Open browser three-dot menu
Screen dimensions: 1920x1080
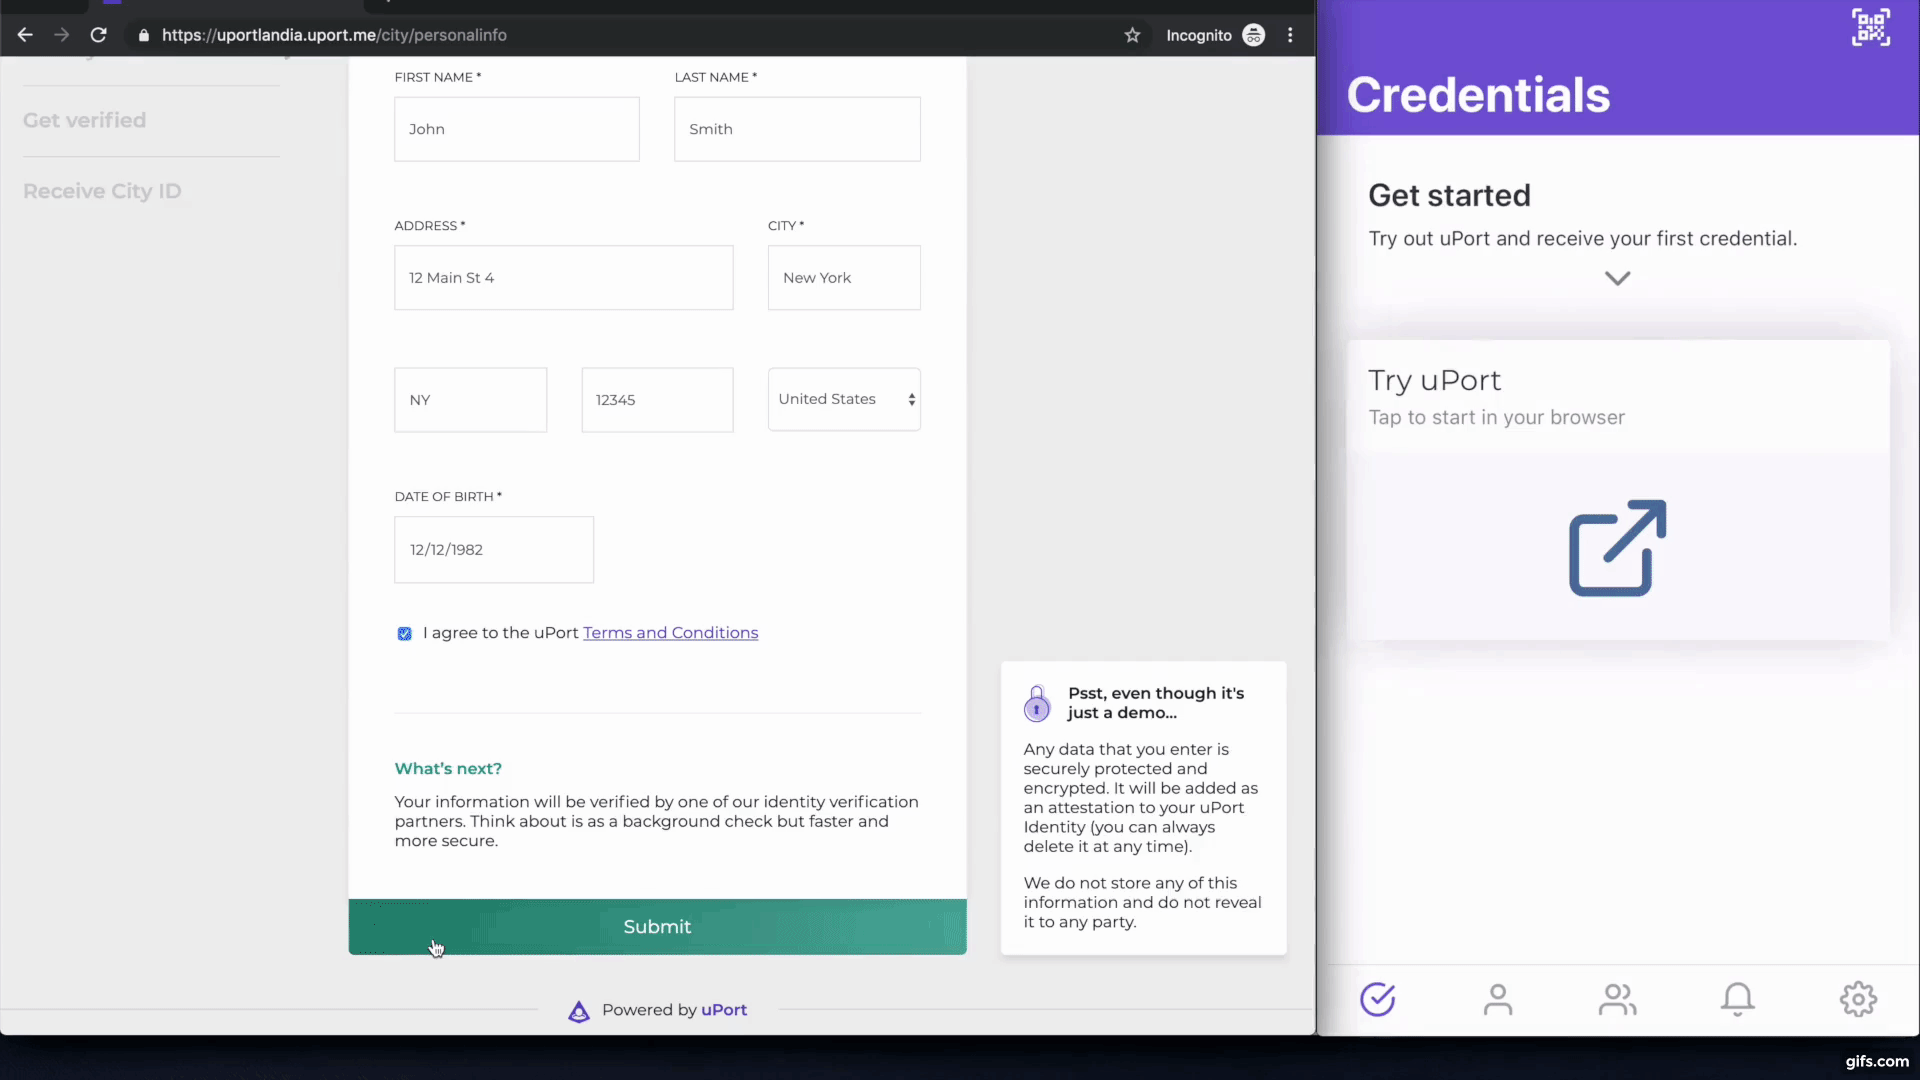[x=1290, y=35]
